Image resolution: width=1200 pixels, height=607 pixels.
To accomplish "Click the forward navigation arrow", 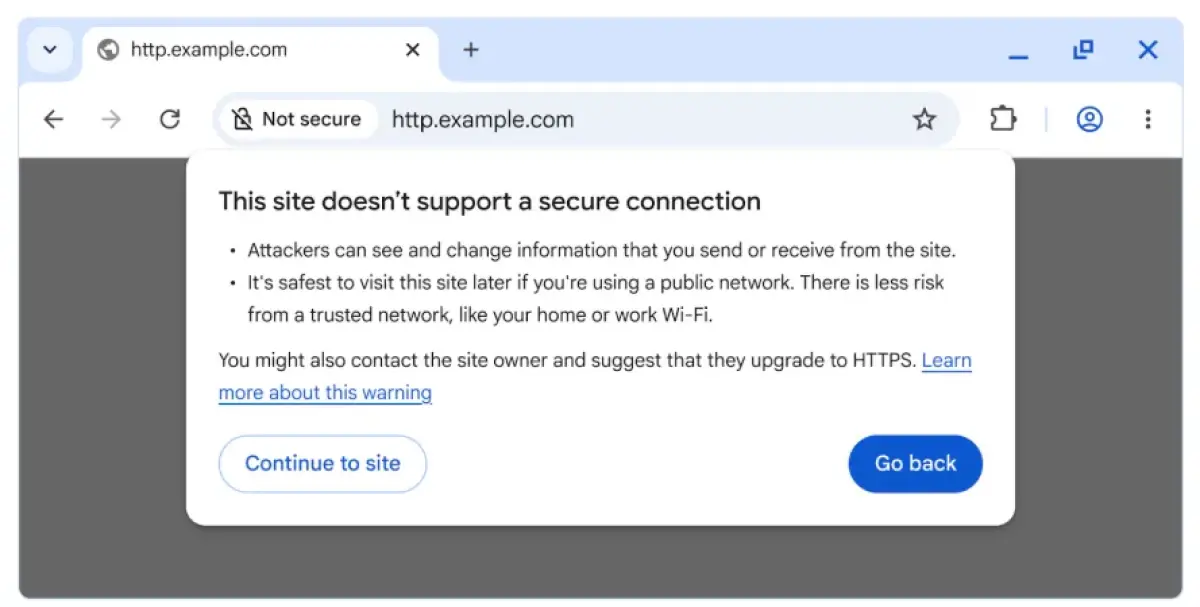I will (110, 119).
